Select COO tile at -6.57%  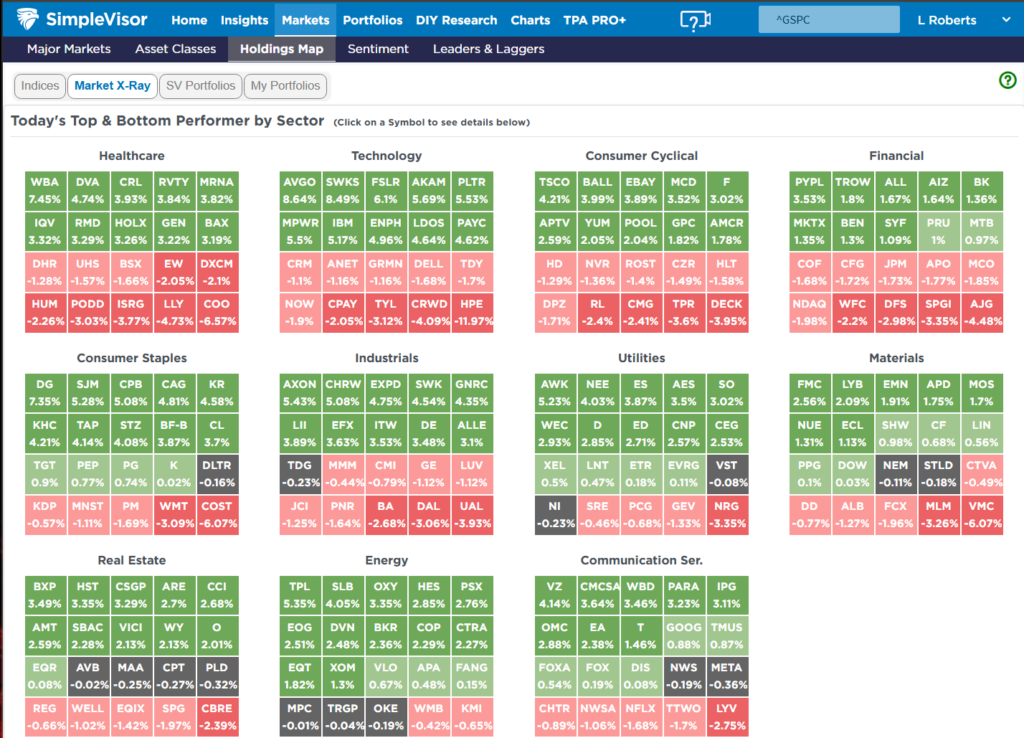(x=217, y=313)
